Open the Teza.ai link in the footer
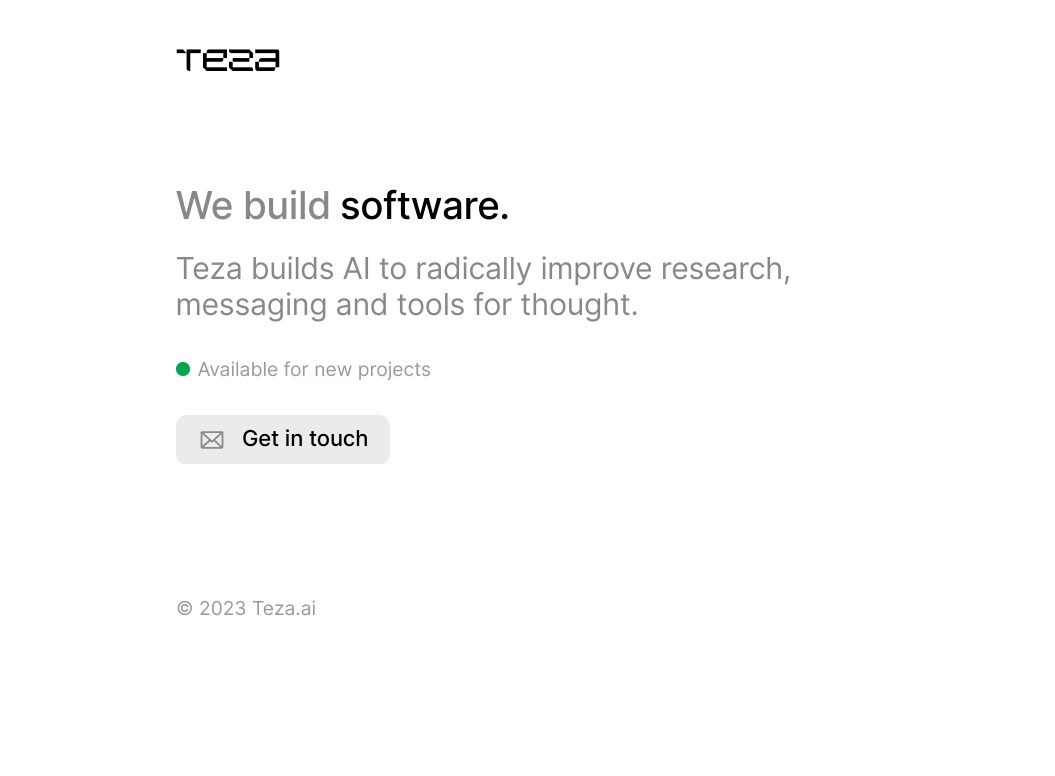This screenshot has width=1055, height=776. 283,608
